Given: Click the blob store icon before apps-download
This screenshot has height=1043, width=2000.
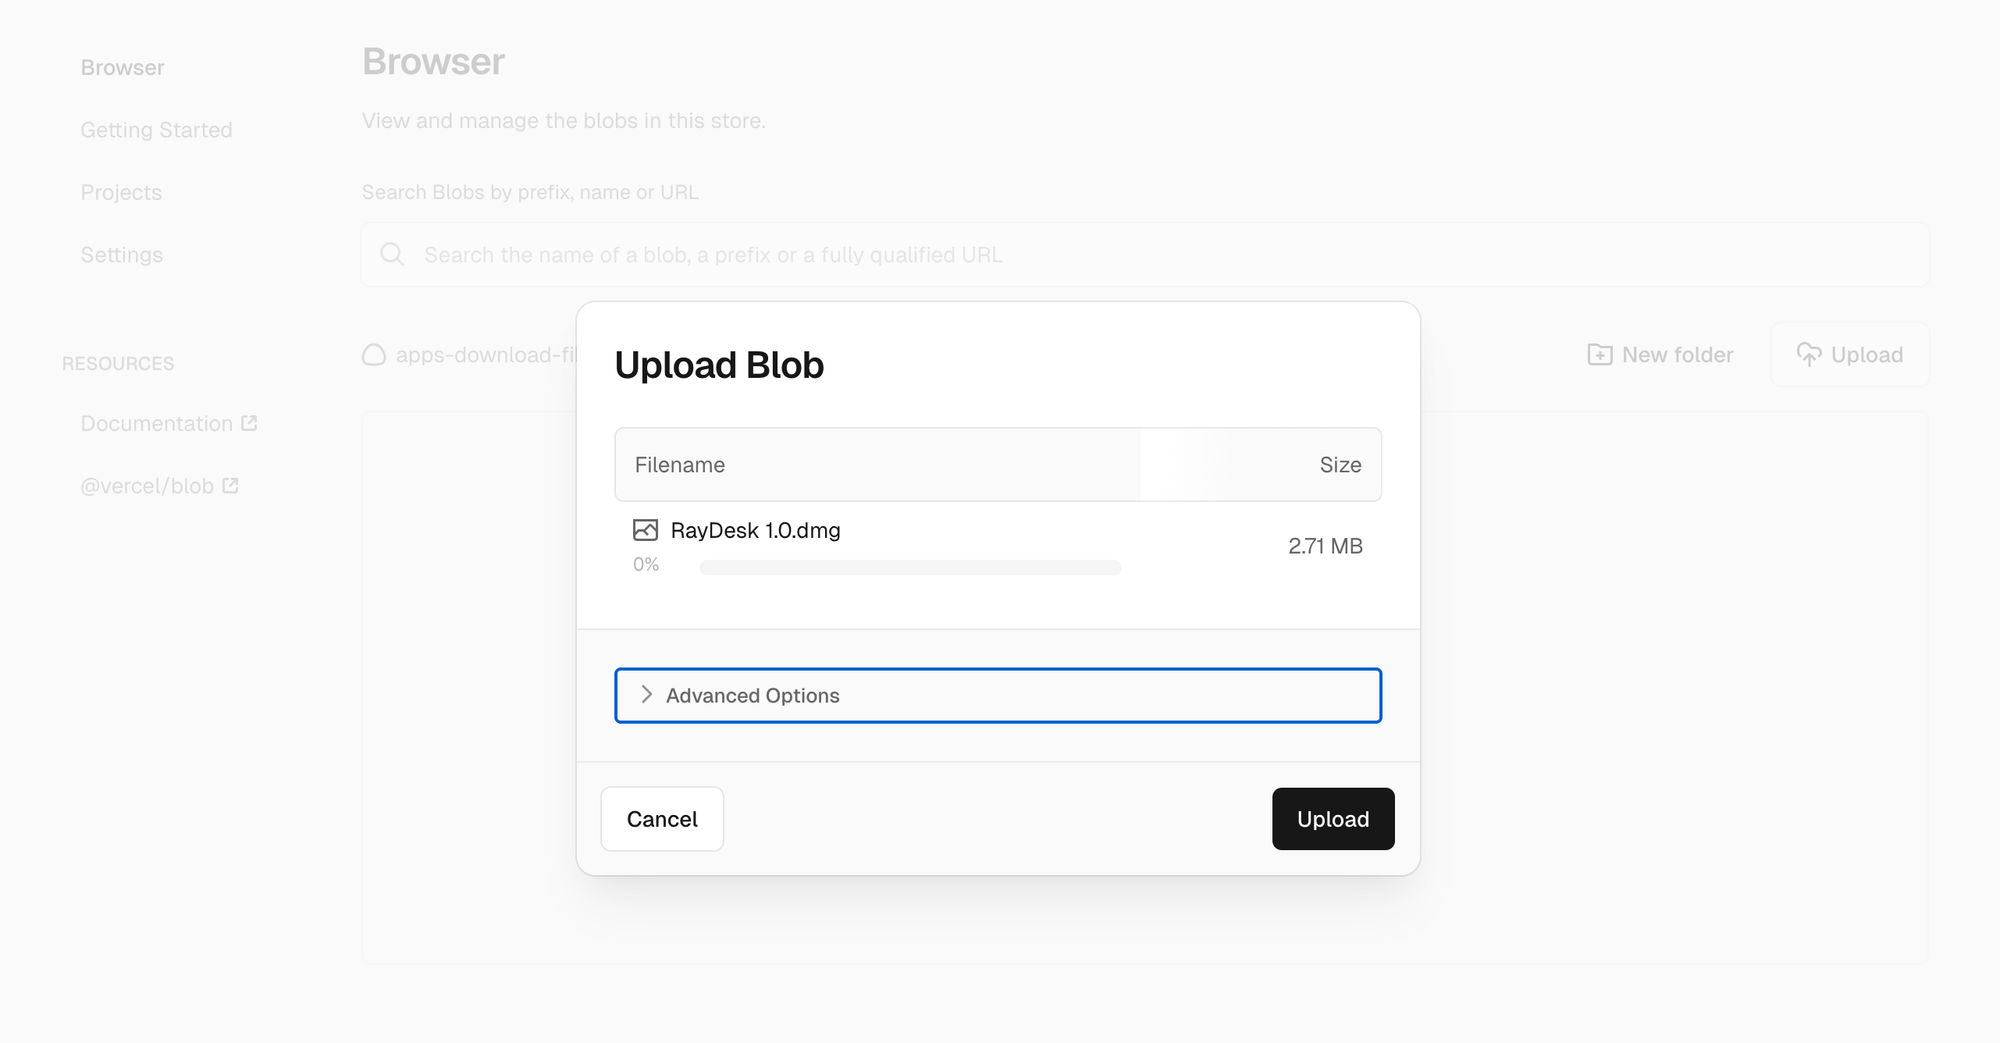Looking at the screenshot, I should (x=374, y=355).
